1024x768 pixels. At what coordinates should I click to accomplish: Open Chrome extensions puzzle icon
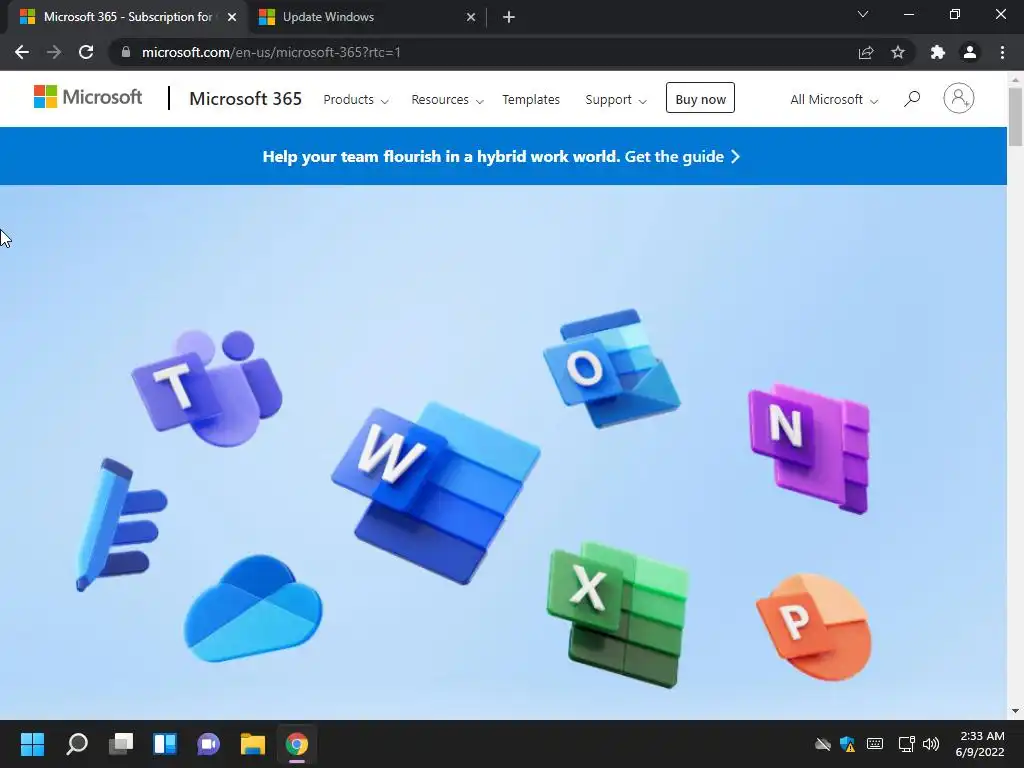click(938, 52)
